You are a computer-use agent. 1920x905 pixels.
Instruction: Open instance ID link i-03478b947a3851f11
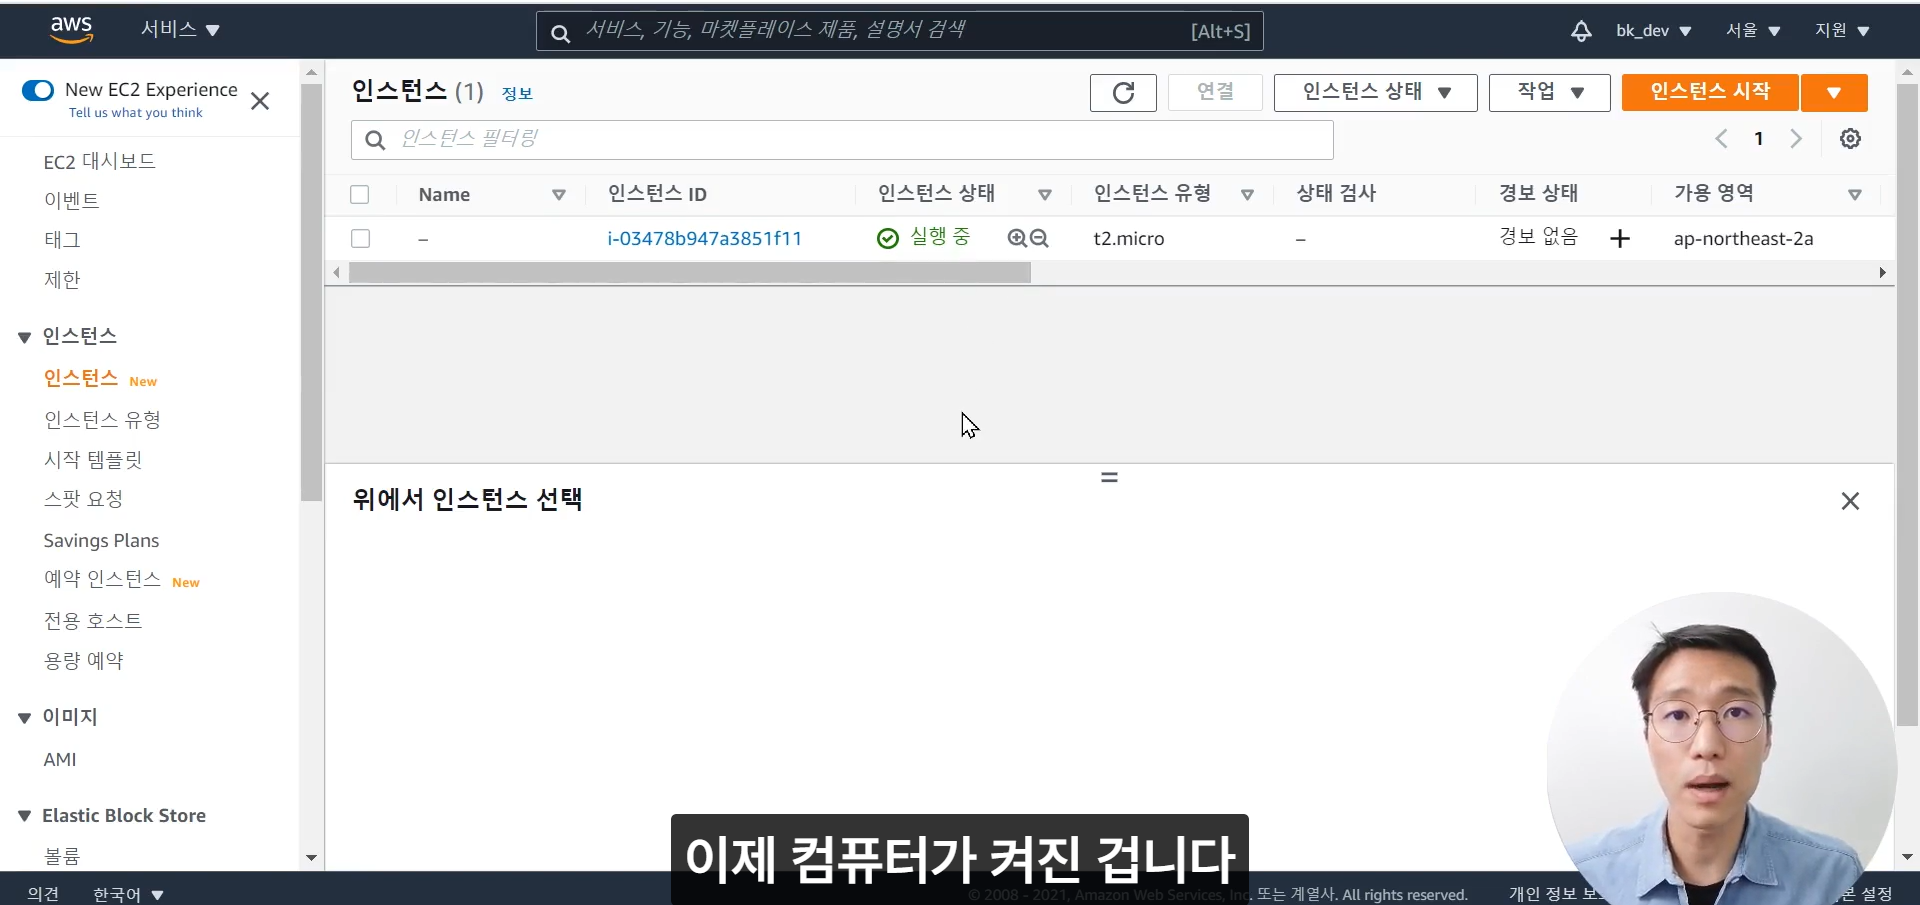705,238
